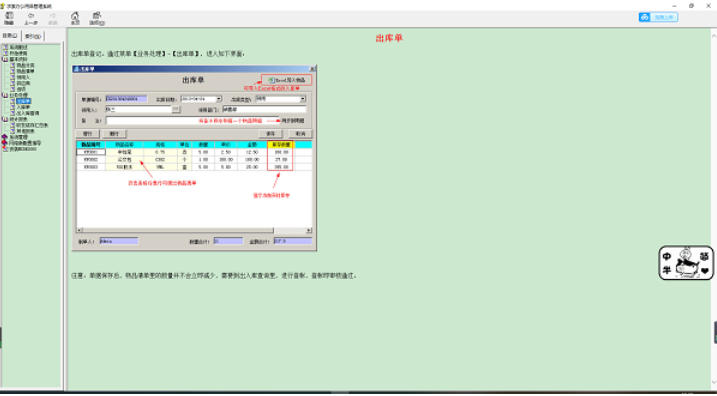Click the heart icon on the IME widget
717x396 pixels.
coord(705,271)
